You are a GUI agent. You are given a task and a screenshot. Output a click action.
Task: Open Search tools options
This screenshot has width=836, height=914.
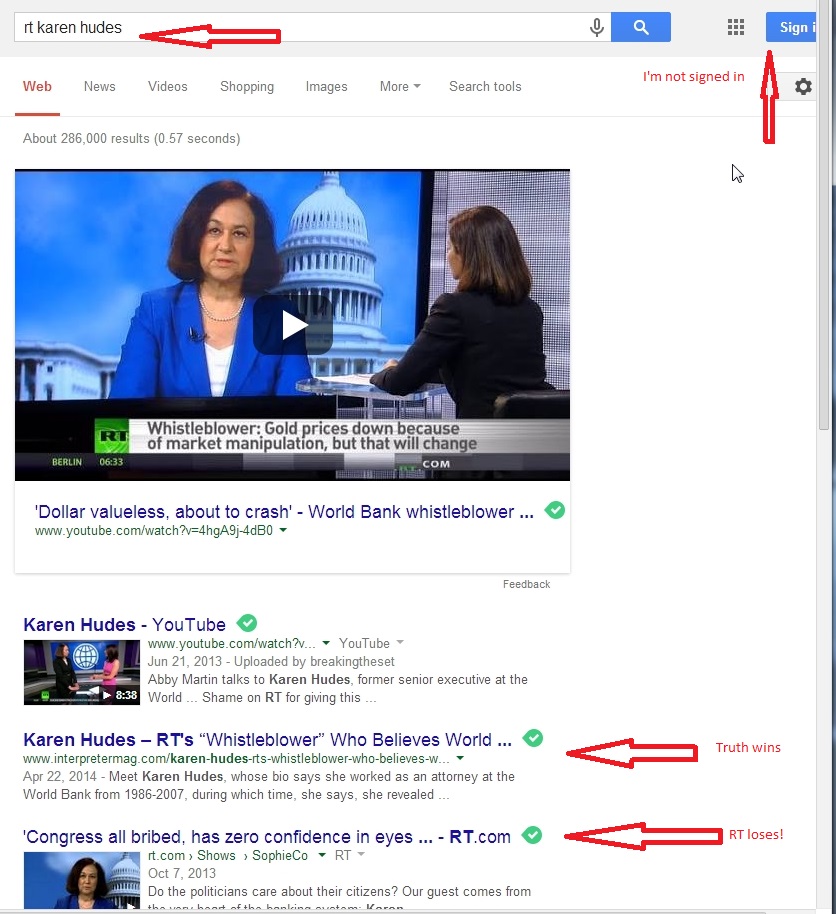[x=485, y=87]
